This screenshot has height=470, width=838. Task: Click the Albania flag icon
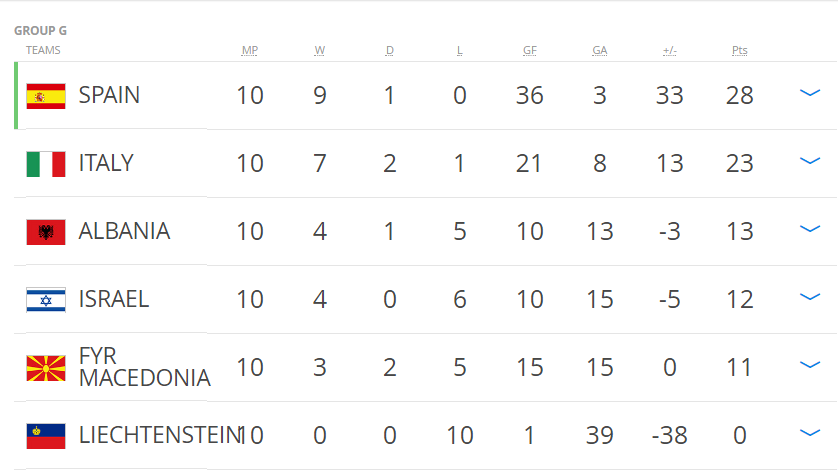(x=46, y=232)
